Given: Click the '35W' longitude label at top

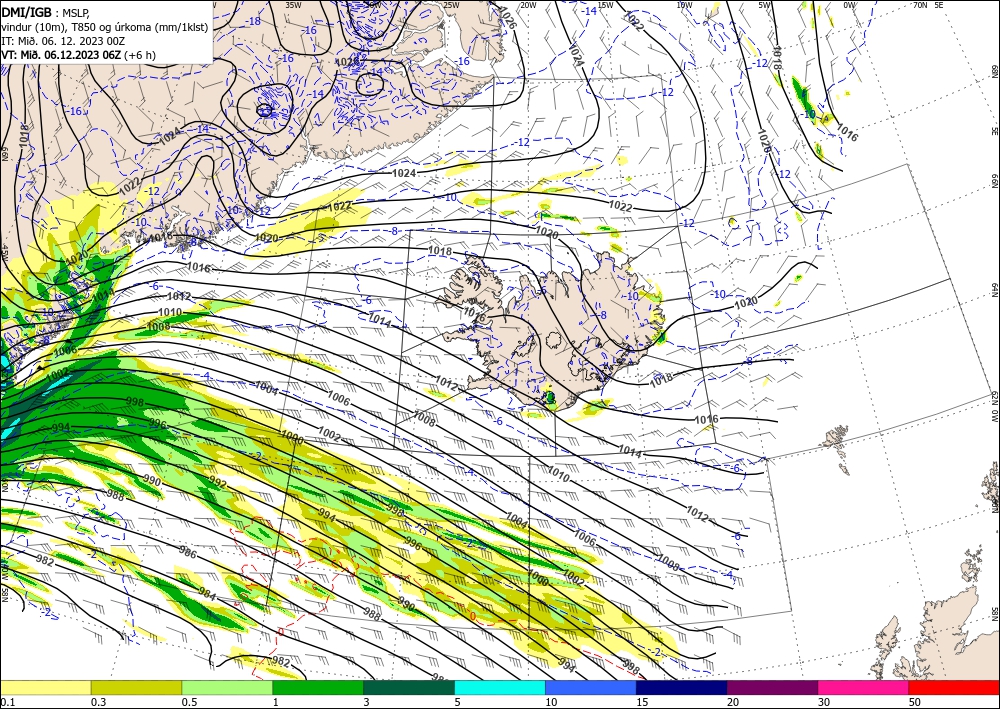Looking at the screenshot, I should (x=293, y=5).
